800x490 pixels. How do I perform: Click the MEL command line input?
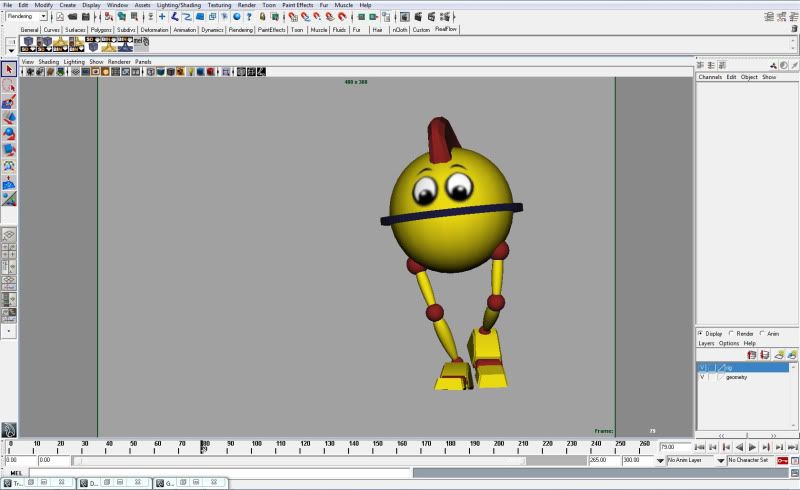(219, 473)
